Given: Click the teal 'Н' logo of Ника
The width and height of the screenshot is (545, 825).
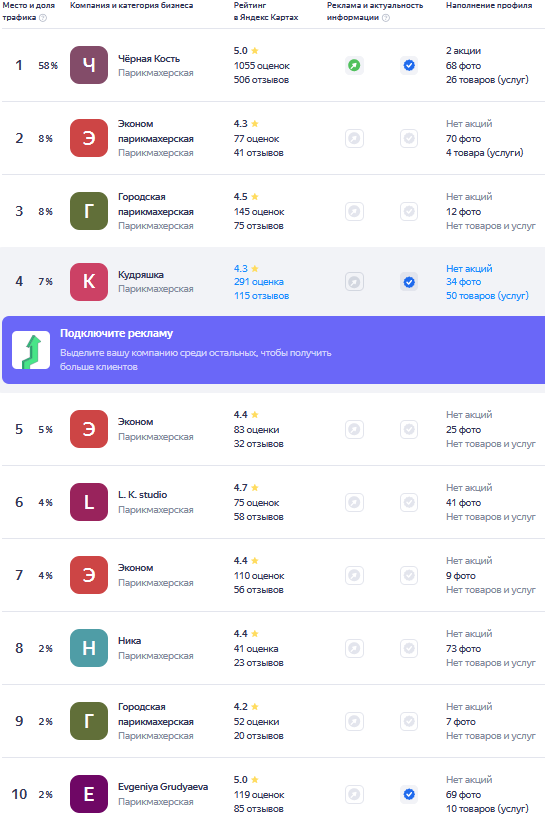Looking at the screenshot, I should click(x=89, y=648).
